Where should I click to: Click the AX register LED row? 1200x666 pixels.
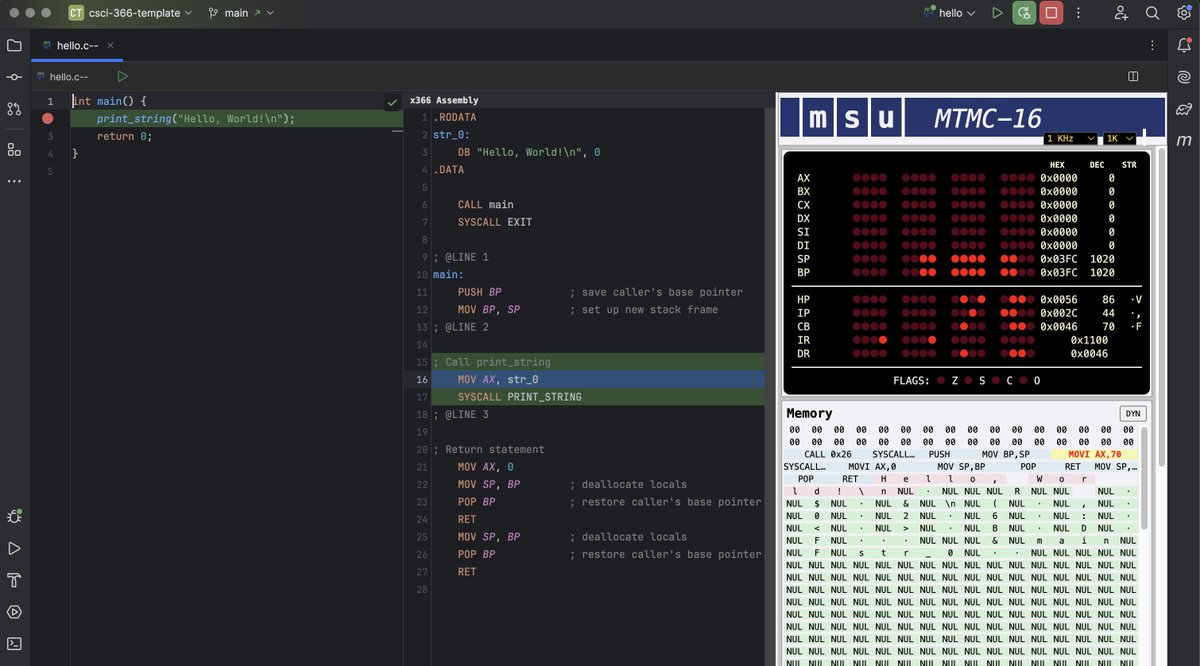click(944, 178)
